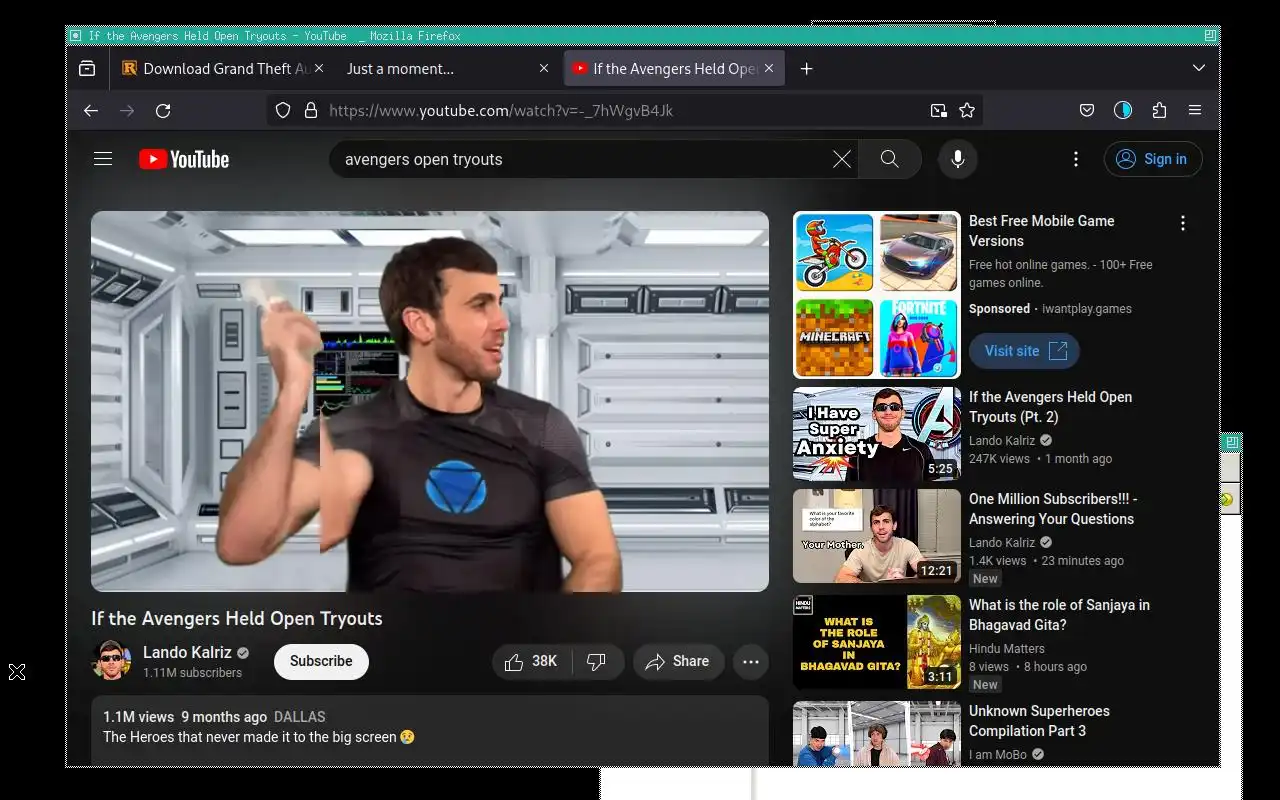This screenshot has height=800, width=1280.
Task: Open Firefox application hamburger menu
Action: pyautogui.click(x=1195, y=111)
